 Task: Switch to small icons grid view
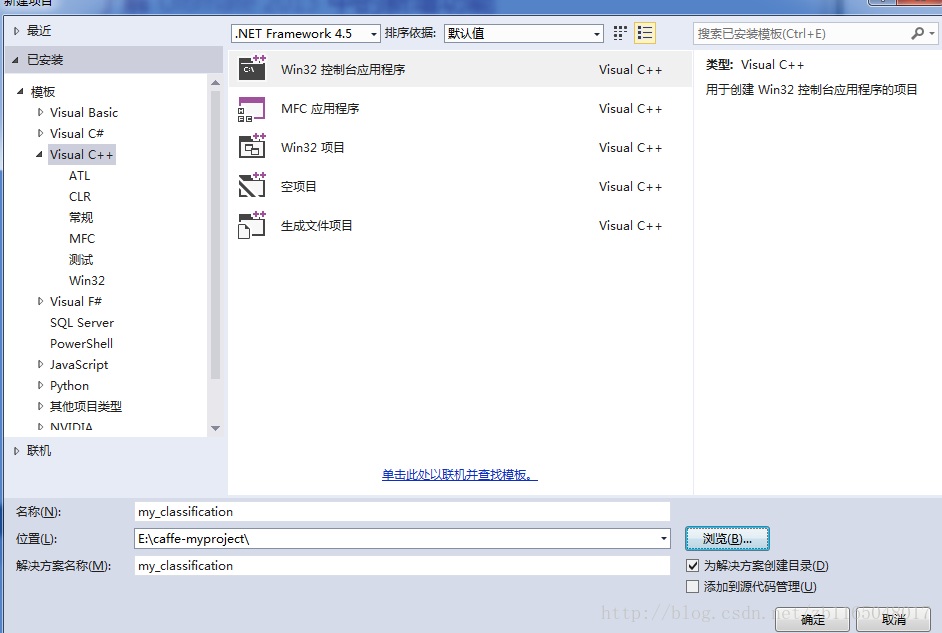point(620,33)
